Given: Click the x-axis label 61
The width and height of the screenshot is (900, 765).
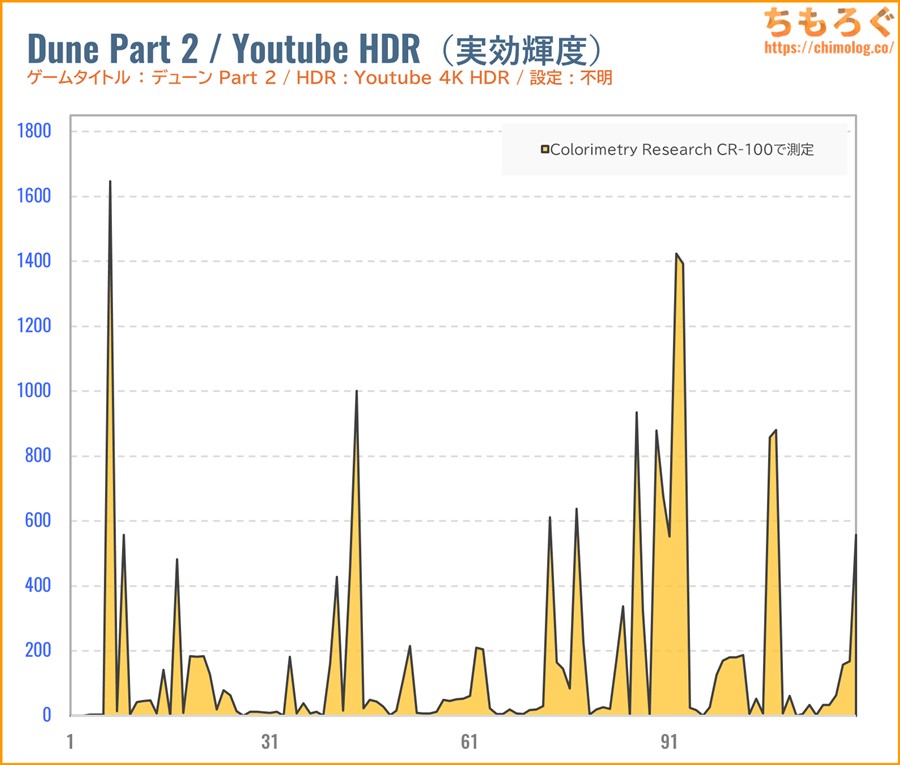Looking at the screenshot, I should [470, 741].
